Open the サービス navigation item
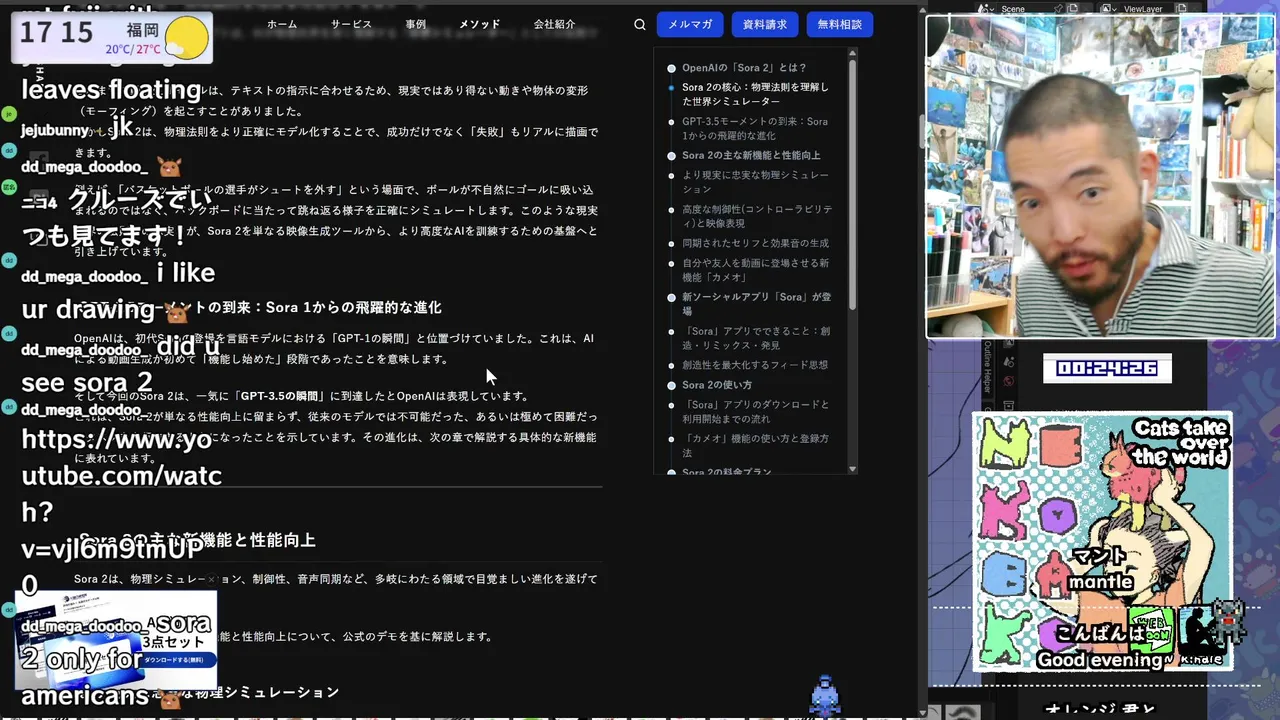This screenshot has width=1280, height=720. (x=351, y=25)
